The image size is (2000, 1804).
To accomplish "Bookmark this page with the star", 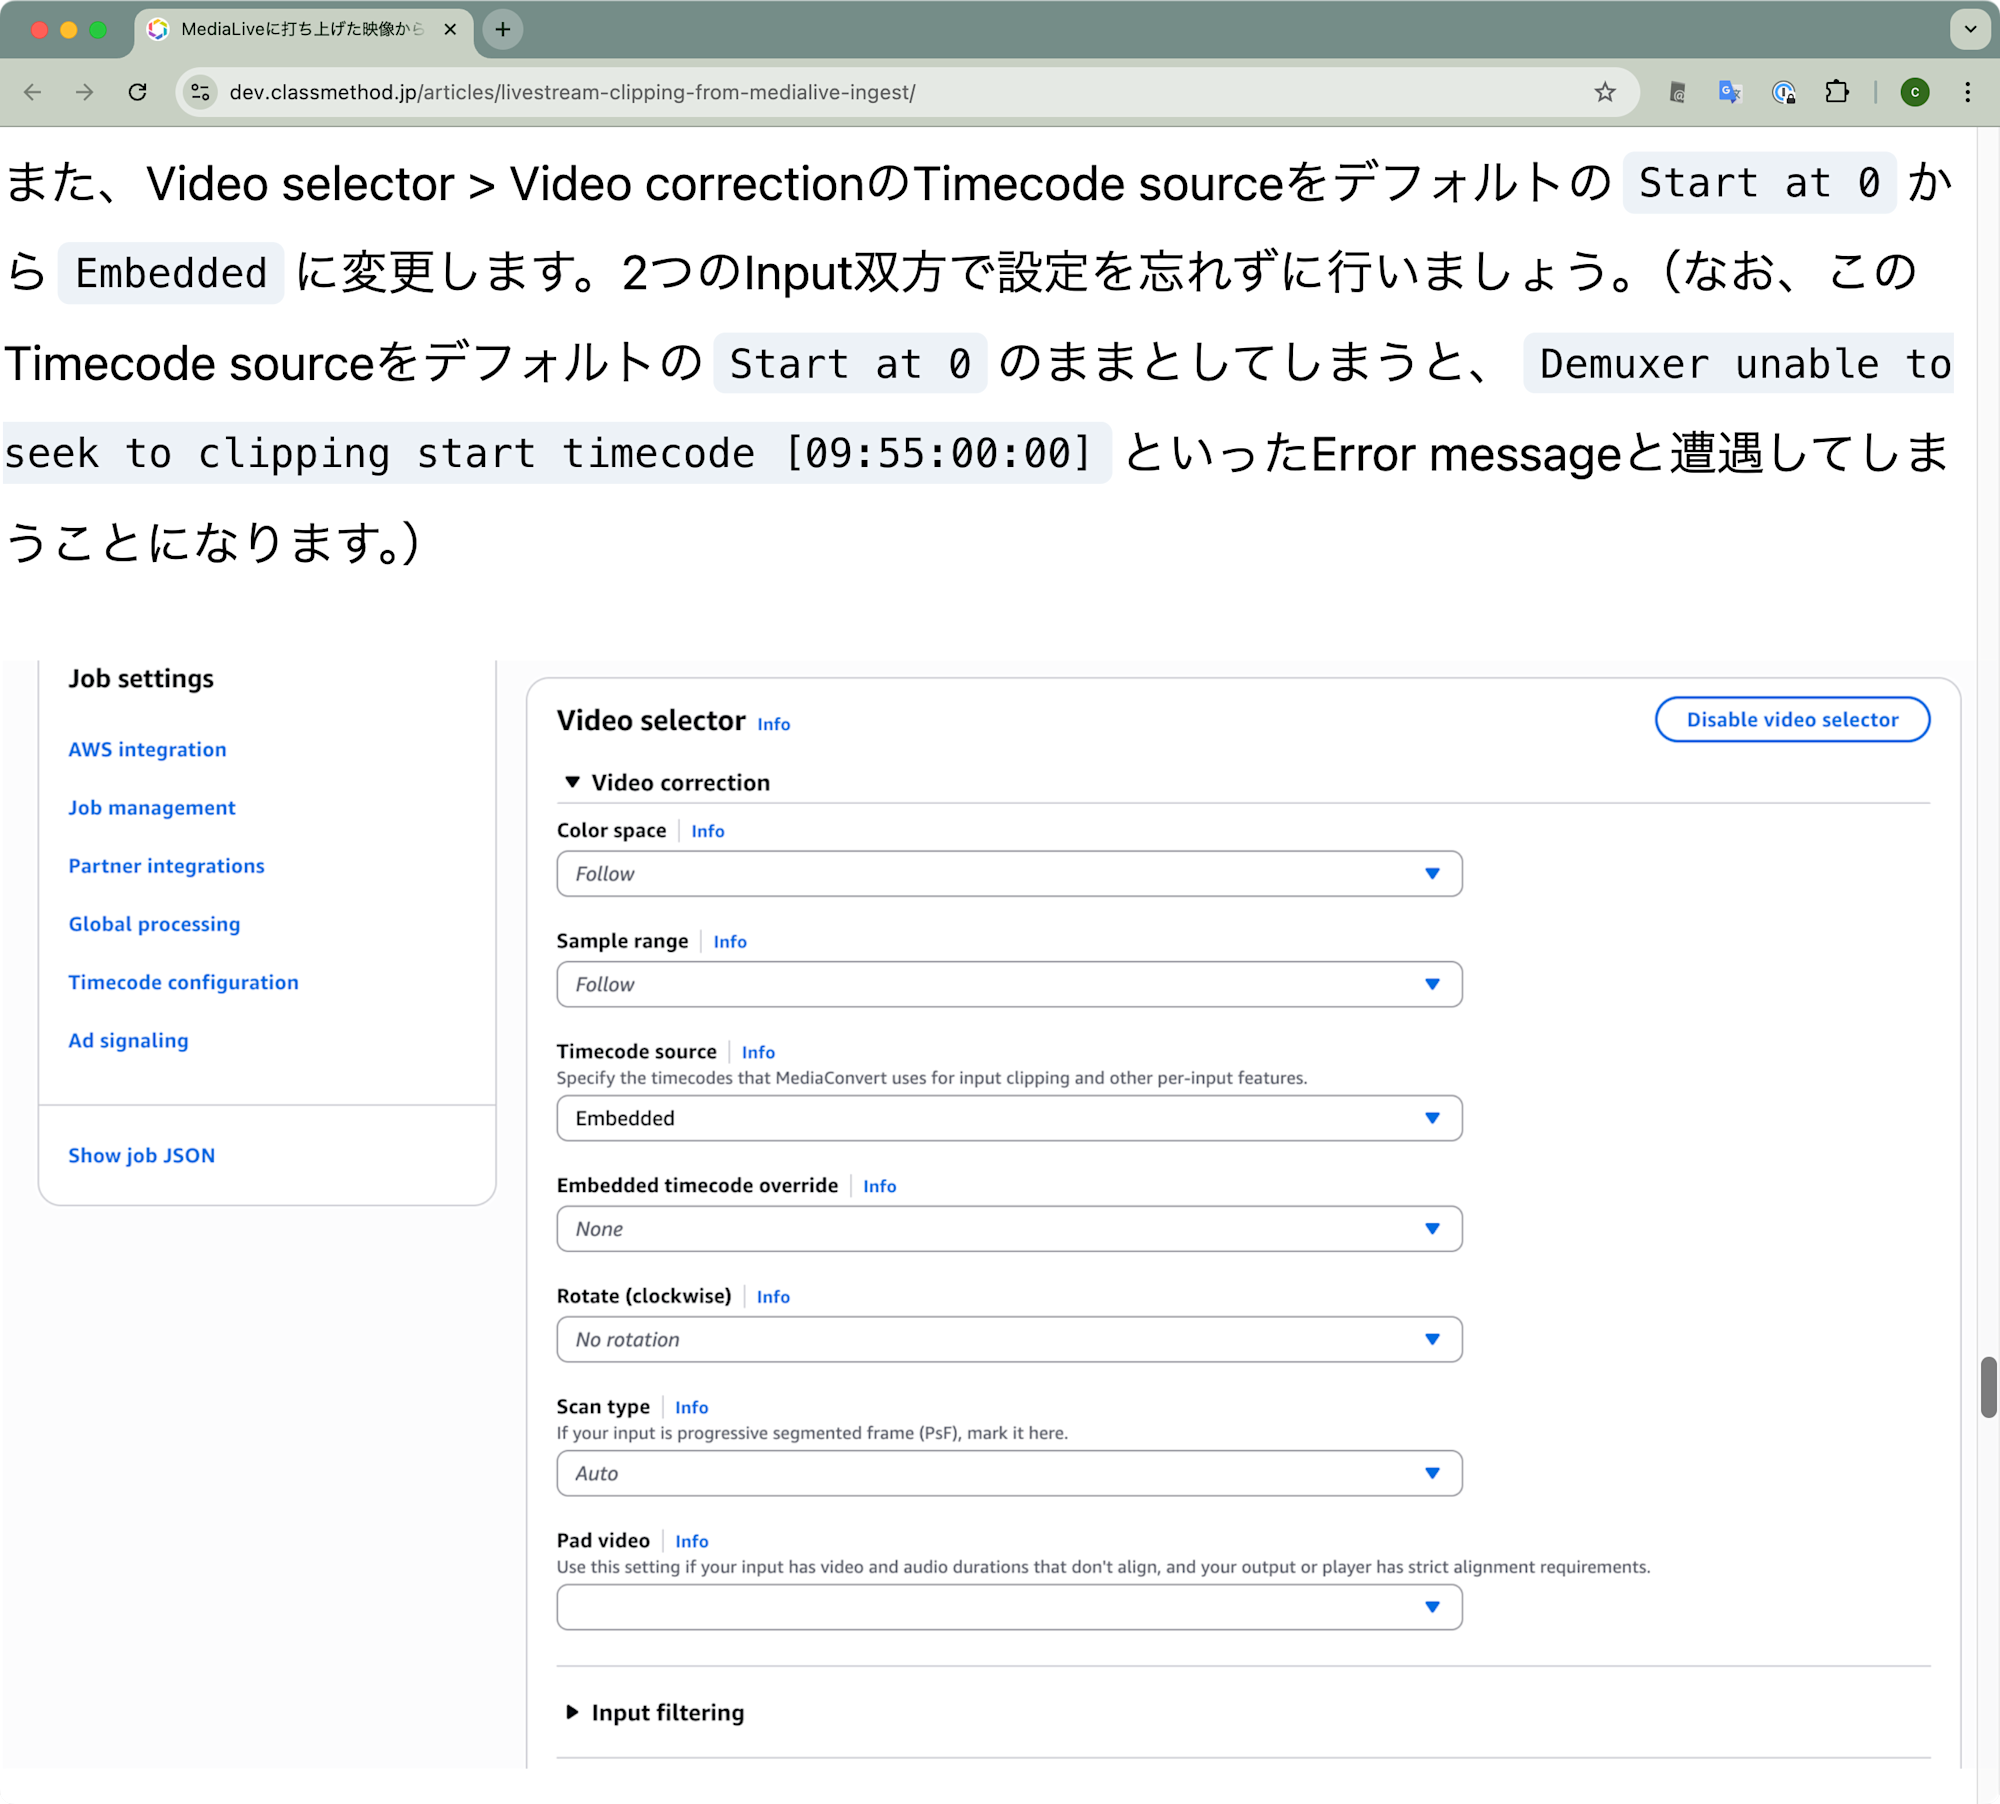I will (1604, 92).
